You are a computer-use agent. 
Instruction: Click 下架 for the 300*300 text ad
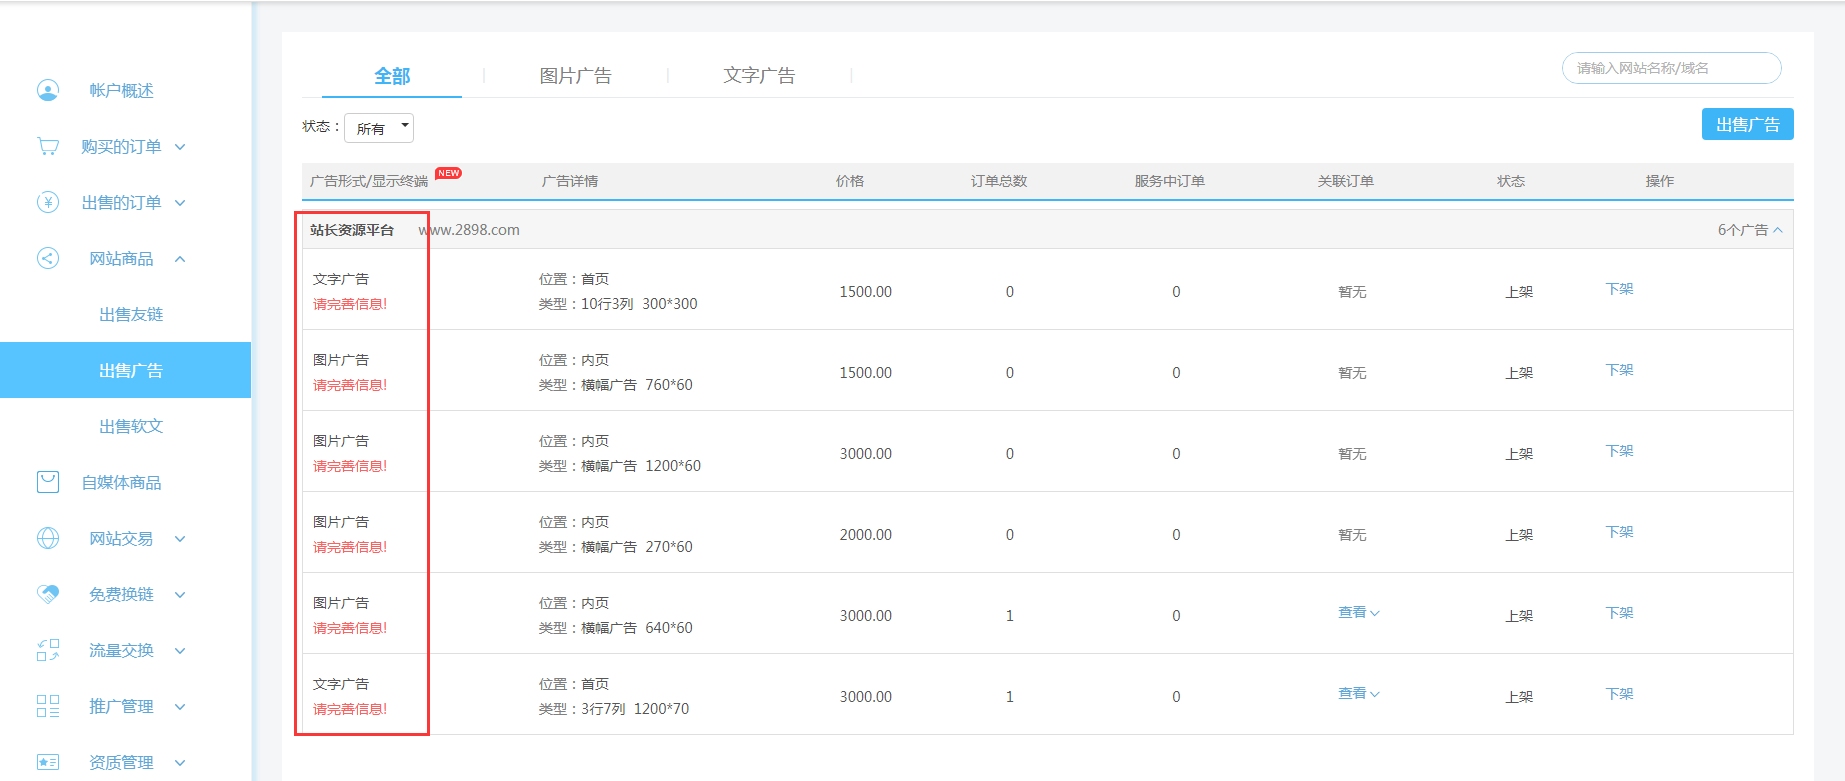pos(1619,289)
